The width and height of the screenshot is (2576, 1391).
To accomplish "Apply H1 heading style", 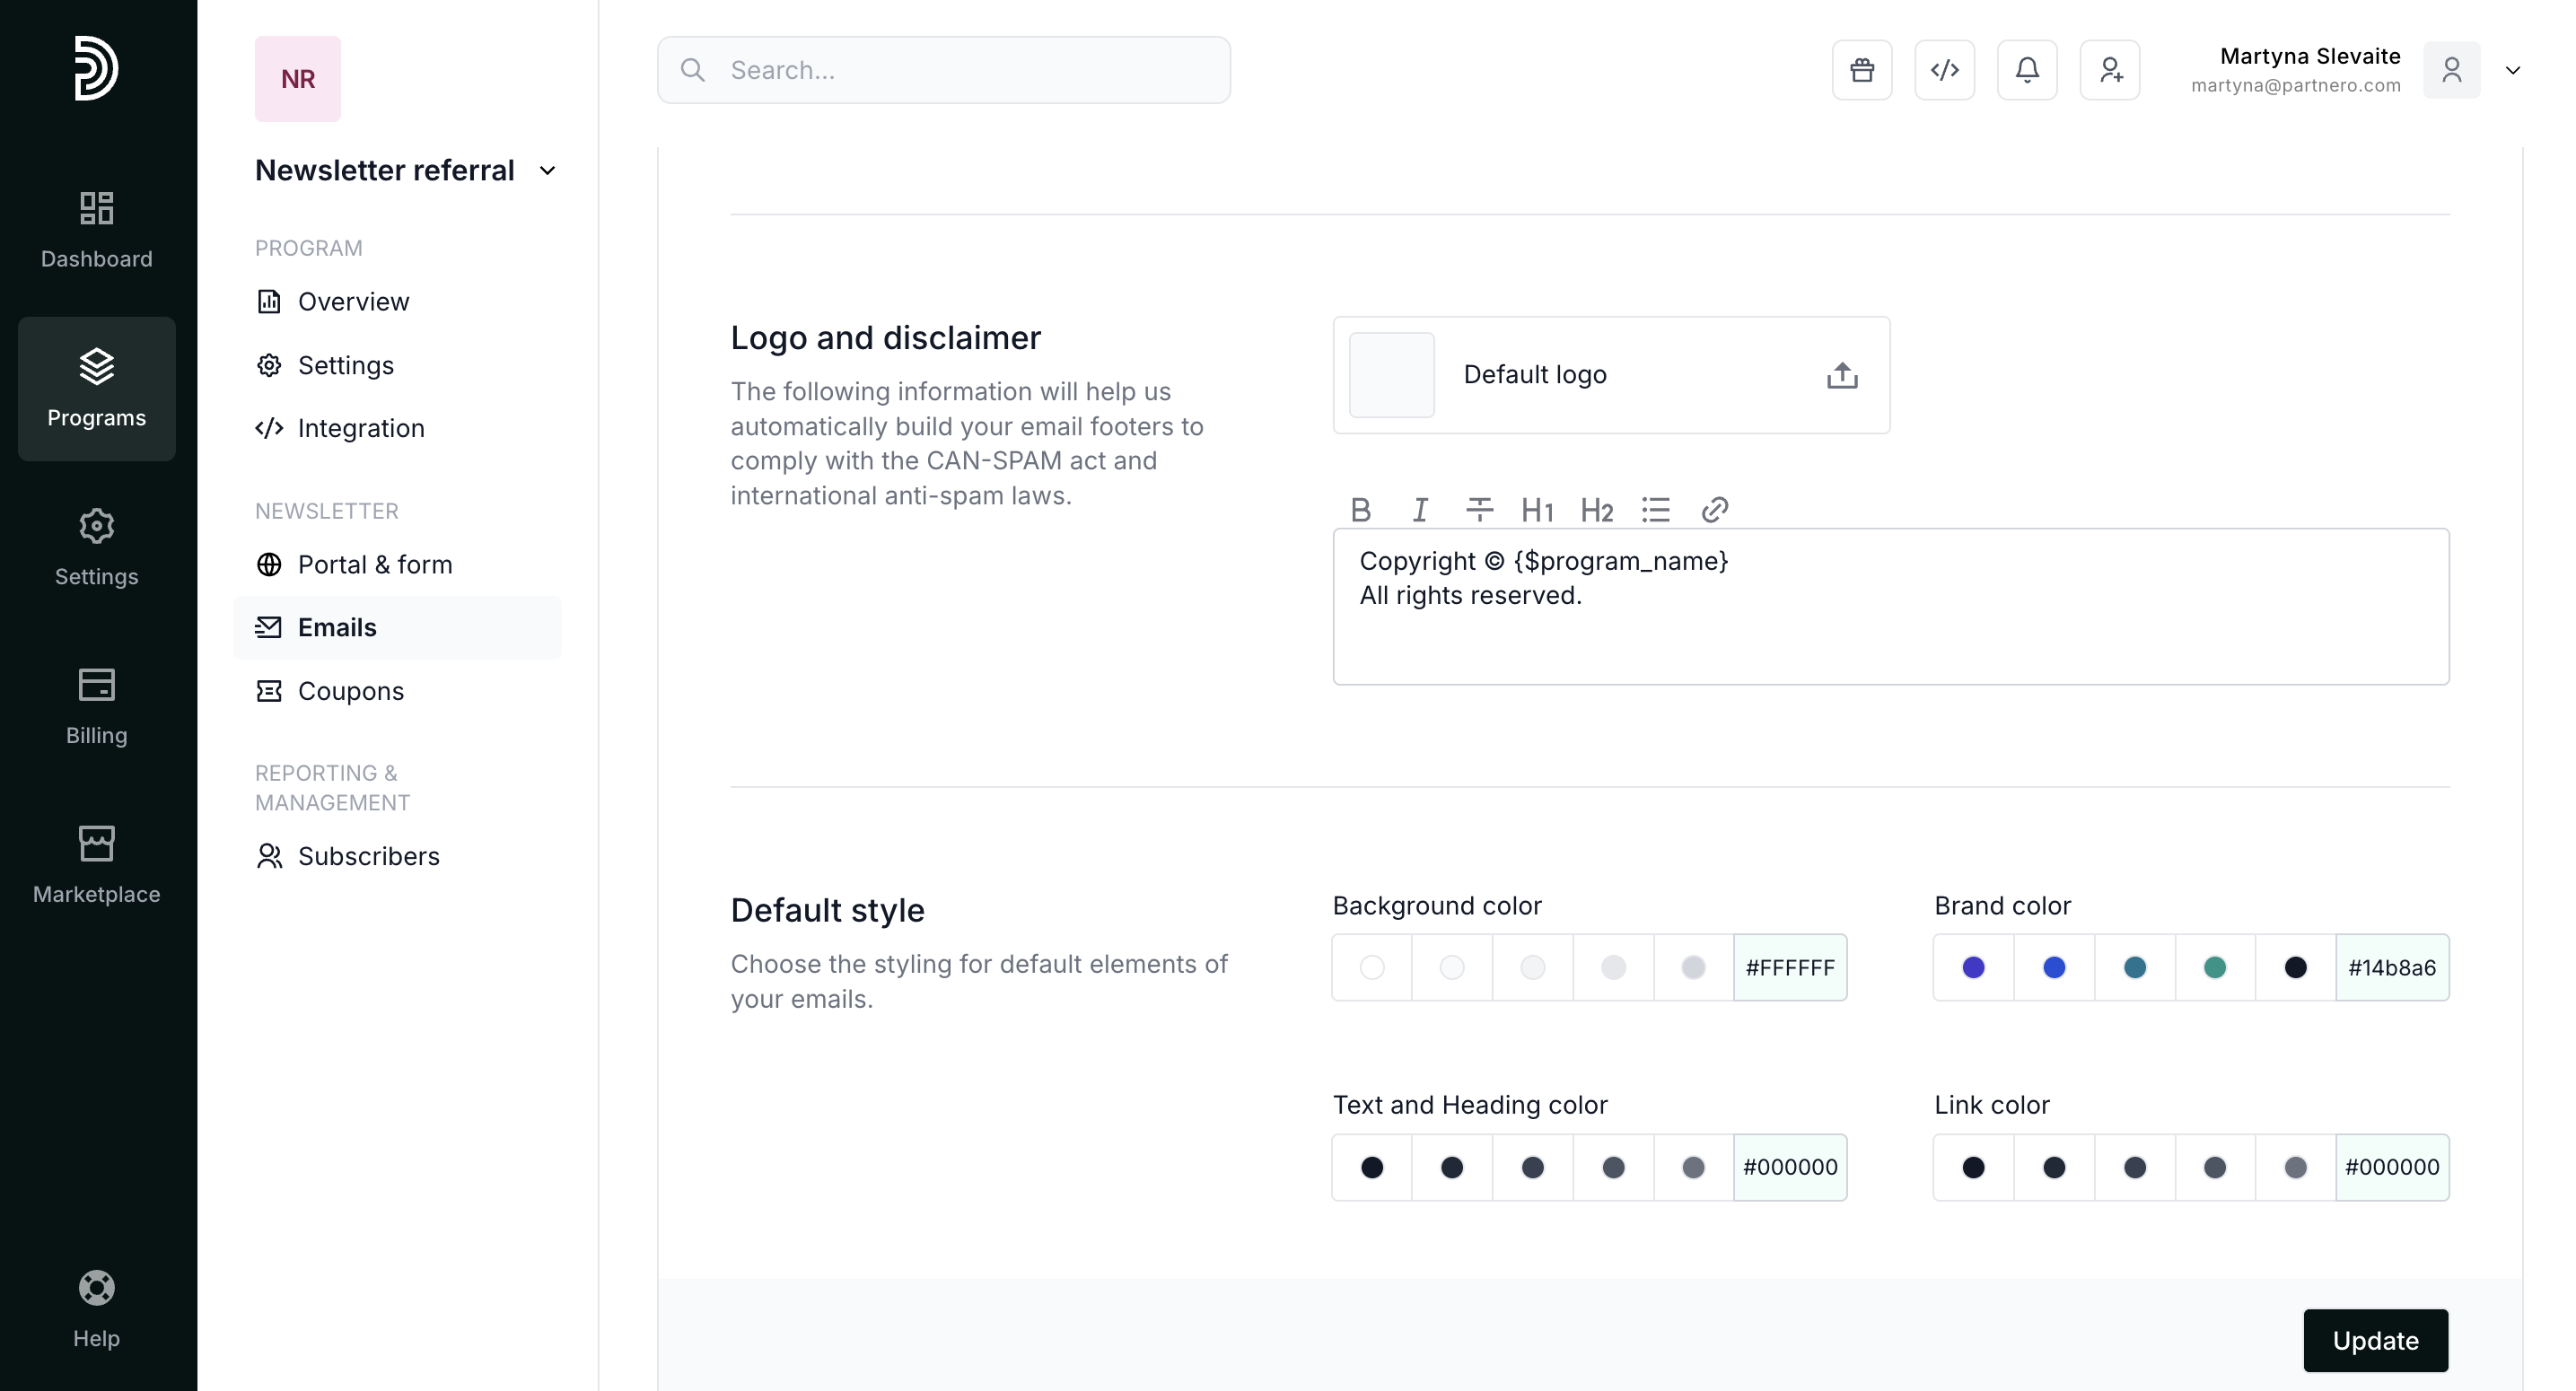I will pyautogui.click(x=1536, y=510).
